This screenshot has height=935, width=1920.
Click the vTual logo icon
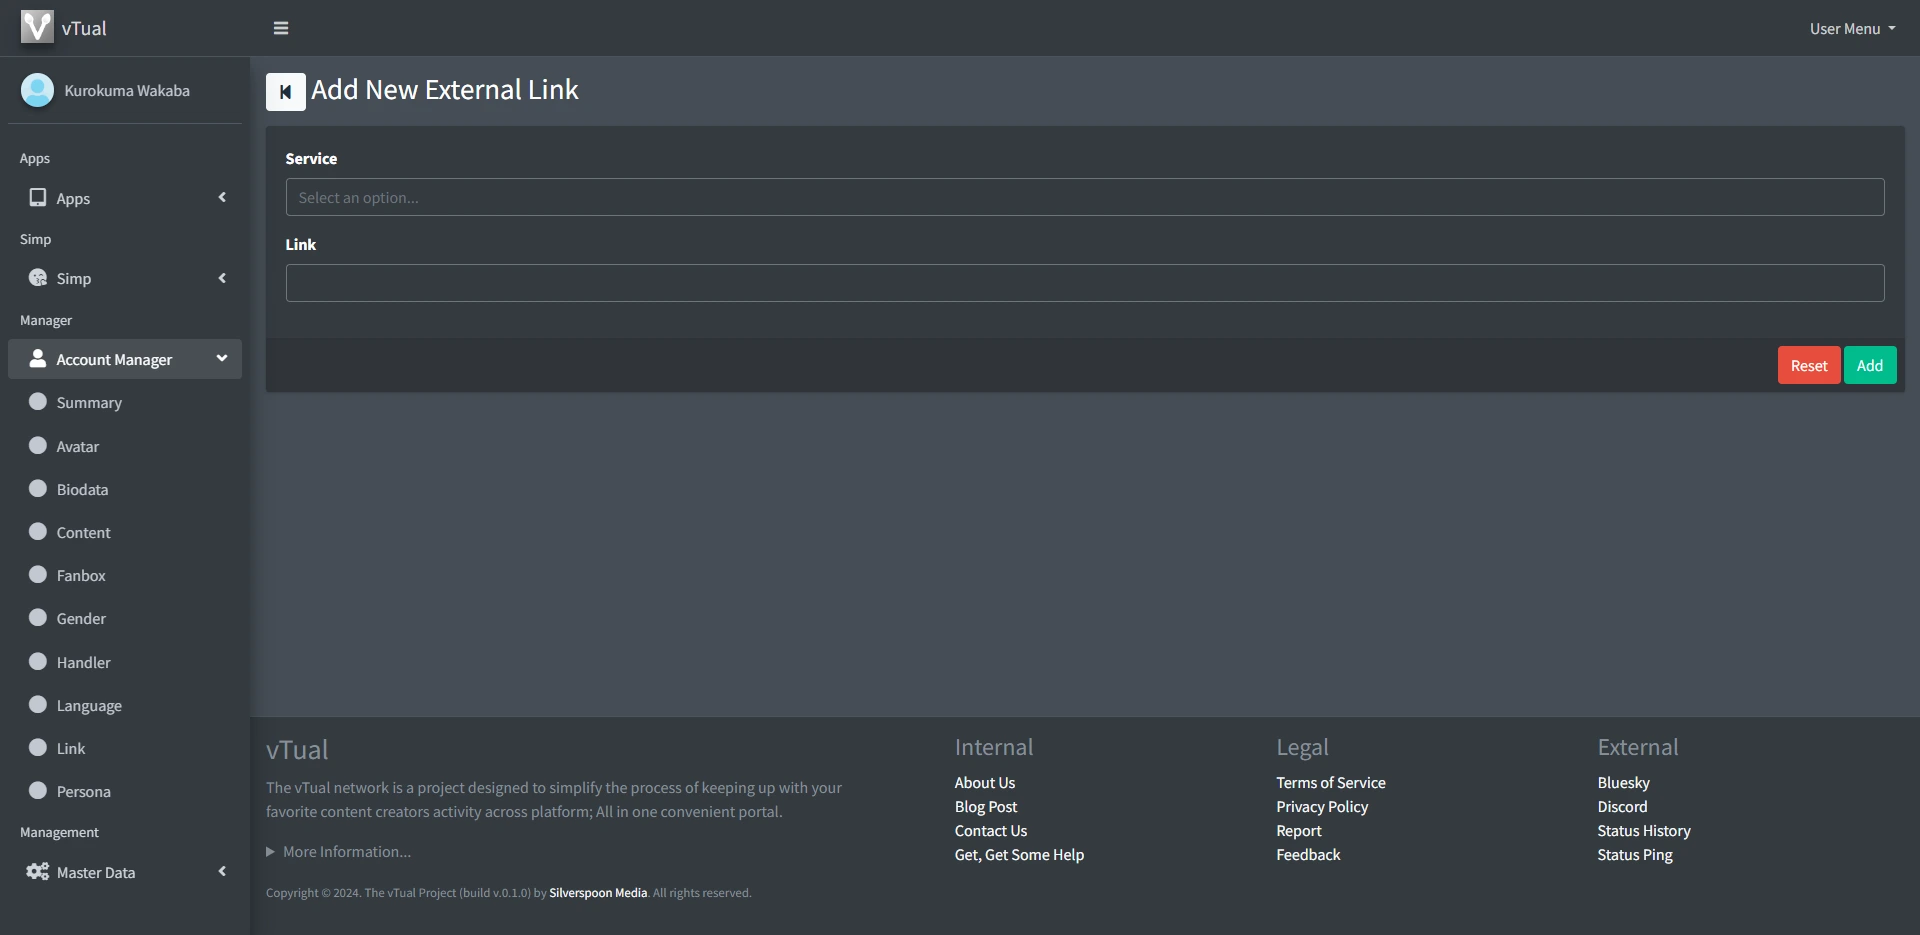(x=37, y=27)
